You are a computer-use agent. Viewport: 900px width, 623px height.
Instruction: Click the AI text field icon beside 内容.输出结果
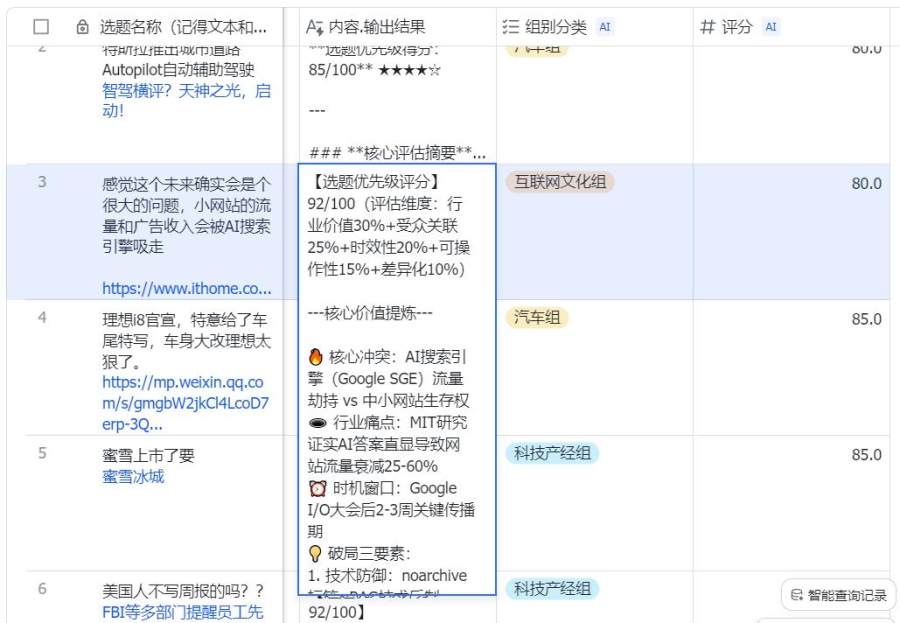315,27
